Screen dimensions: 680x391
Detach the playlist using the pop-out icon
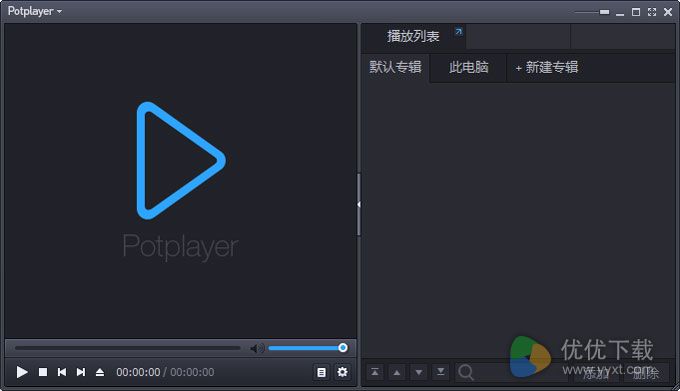point(458,31)
